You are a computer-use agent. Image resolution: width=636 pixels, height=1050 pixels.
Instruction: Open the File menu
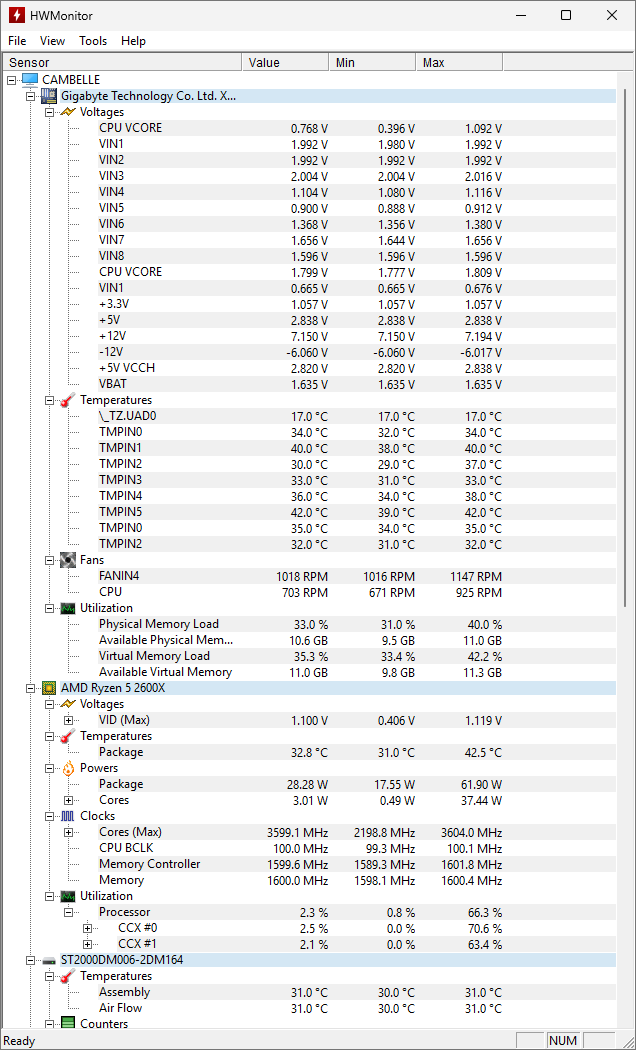pyautogui.click(x=17, y=41)
